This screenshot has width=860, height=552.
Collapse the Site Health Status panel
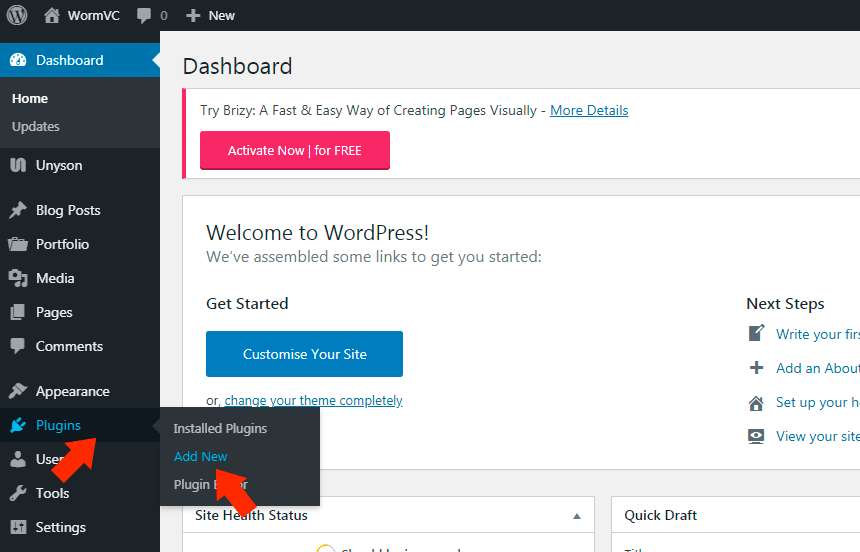[576, 516]
